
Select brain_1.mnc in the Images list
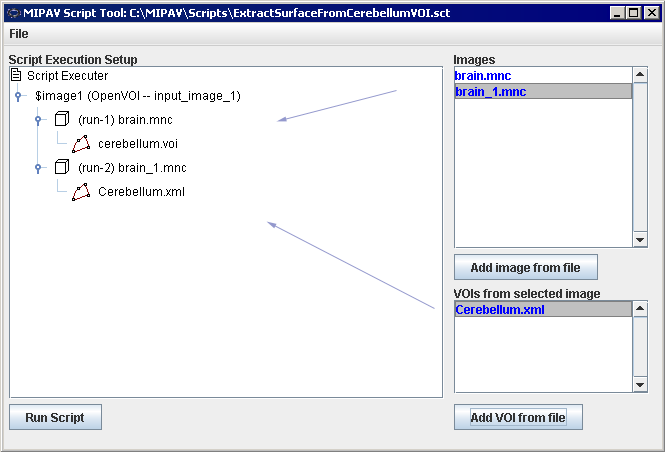(x=490, y=91)
